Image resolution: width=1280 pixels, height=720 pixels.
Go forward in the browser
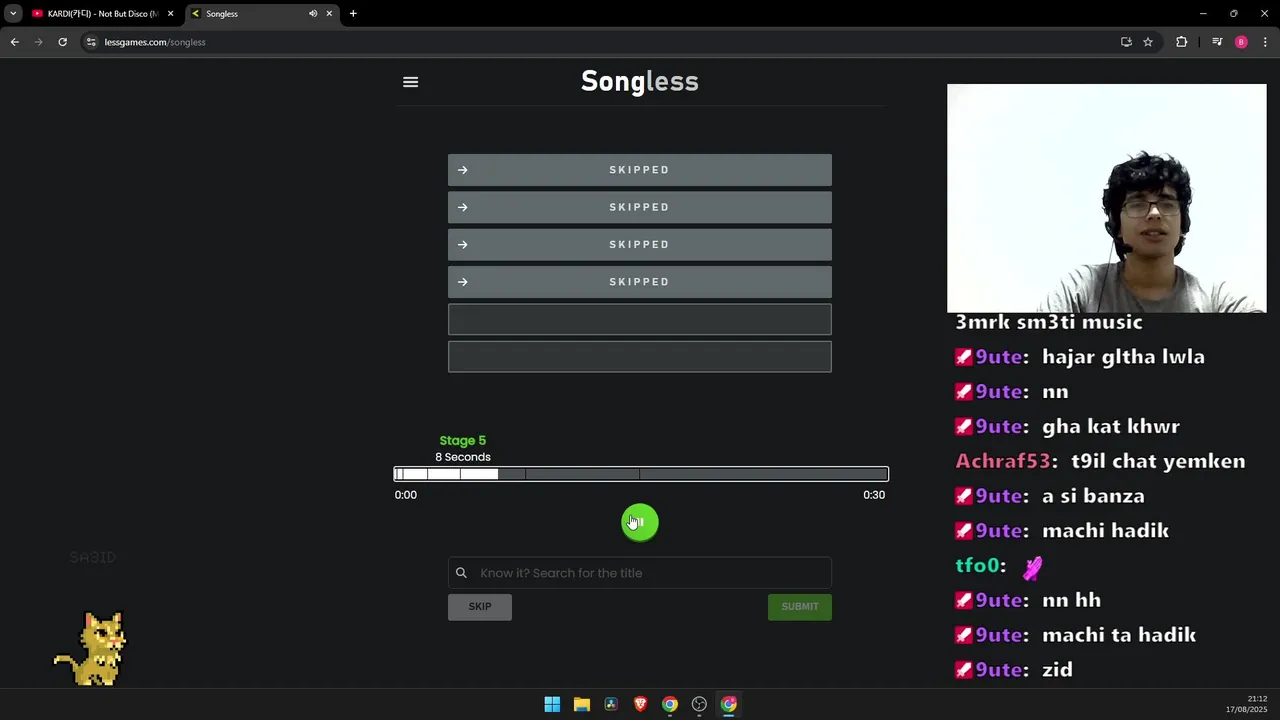pyautogui.click(x=38, y=42)
